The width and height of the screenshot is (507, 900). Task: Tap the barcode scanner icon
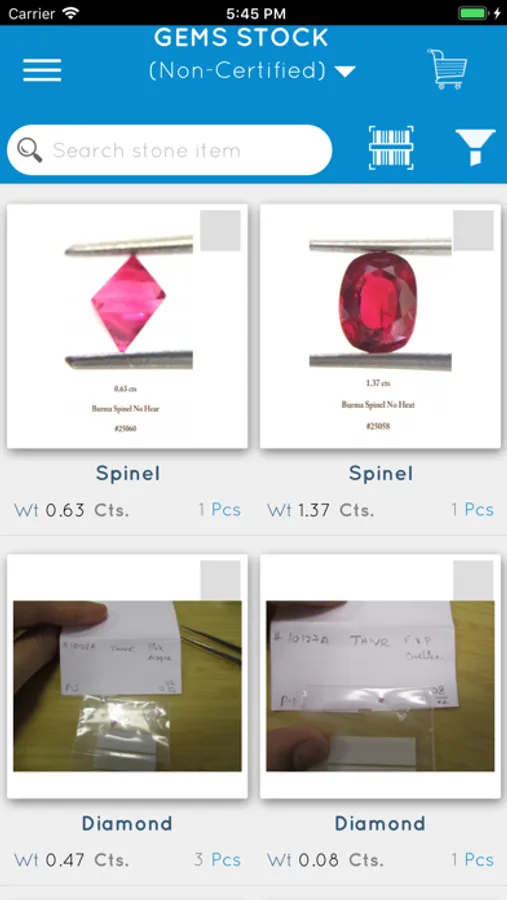pos(391,149)
